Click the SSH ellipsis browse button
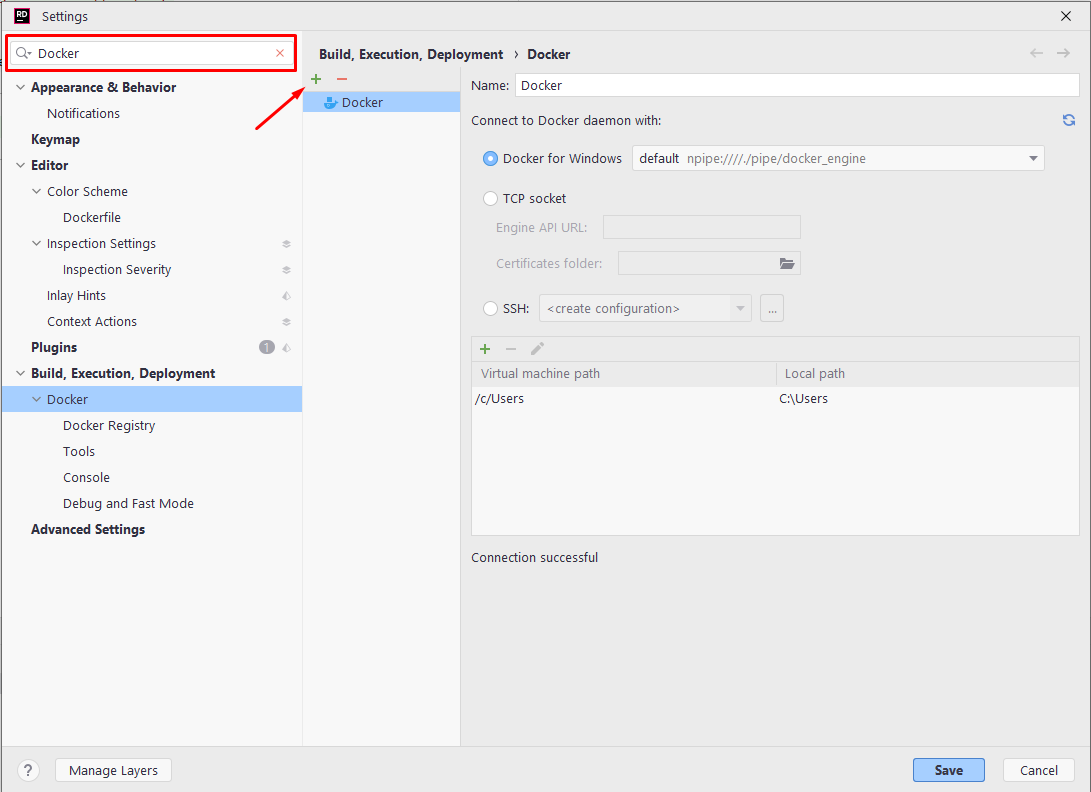The image size is (1091, 792). coord(772,308)
